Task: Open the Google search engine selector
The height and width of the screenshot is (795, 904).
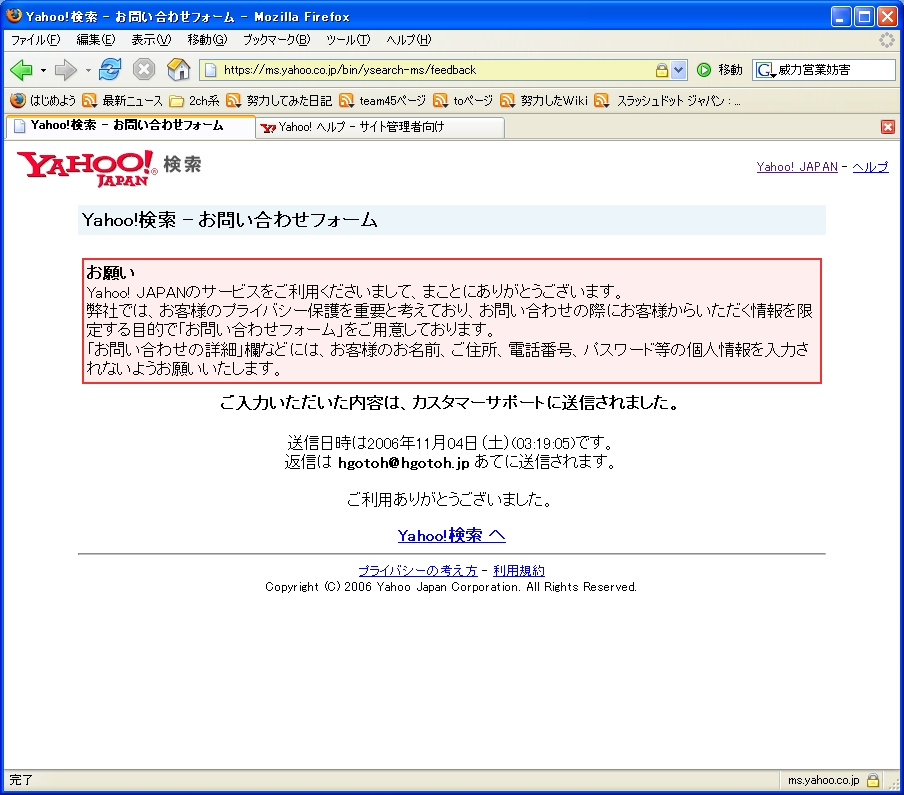Action: click(x=766, y=70)
